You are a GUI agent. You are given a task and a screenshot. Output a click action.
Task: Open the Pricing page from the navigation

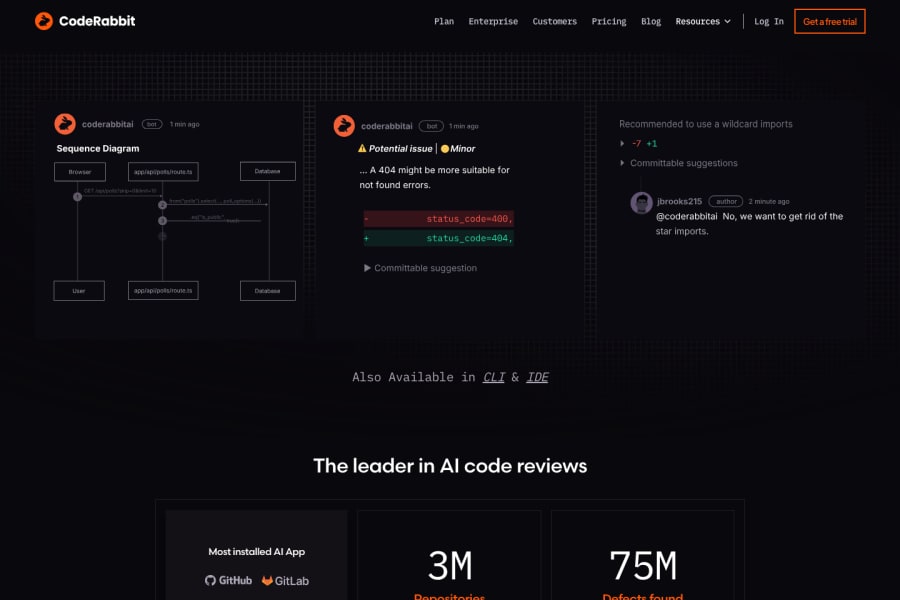pyautogui.click(x=609, y=21)
